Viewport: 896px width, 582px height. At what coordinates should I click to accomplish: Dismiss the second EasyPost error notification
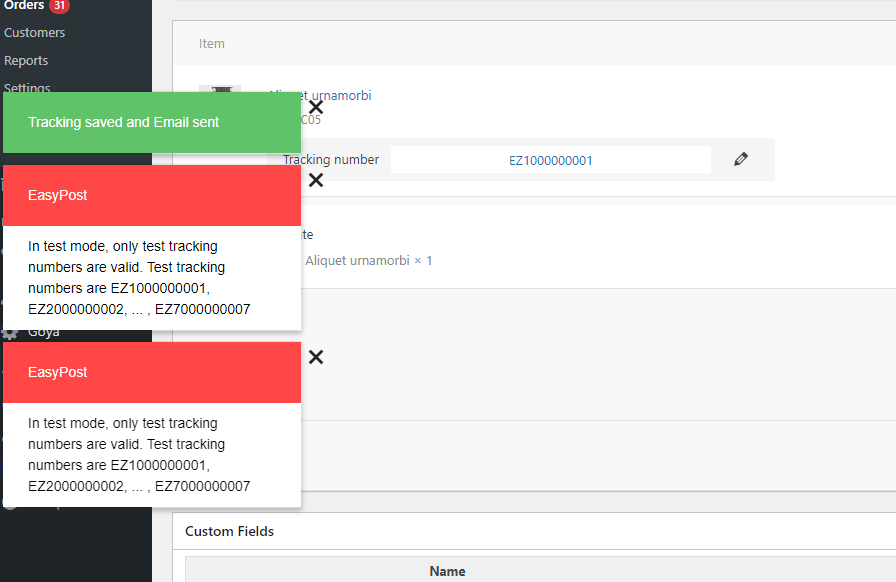pos(315,357)
